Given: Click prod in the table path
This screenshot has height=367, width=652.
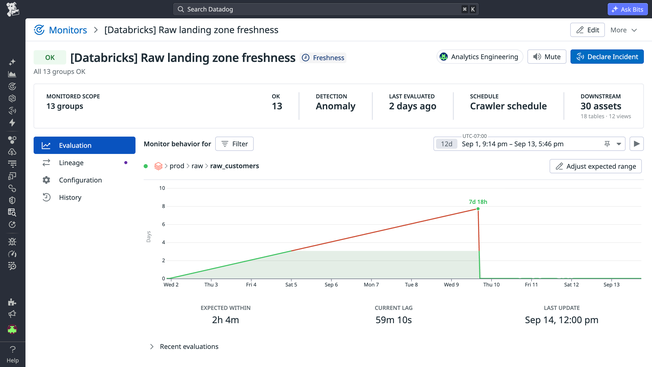Looking at the screenshot, I should tap(177, 166).
